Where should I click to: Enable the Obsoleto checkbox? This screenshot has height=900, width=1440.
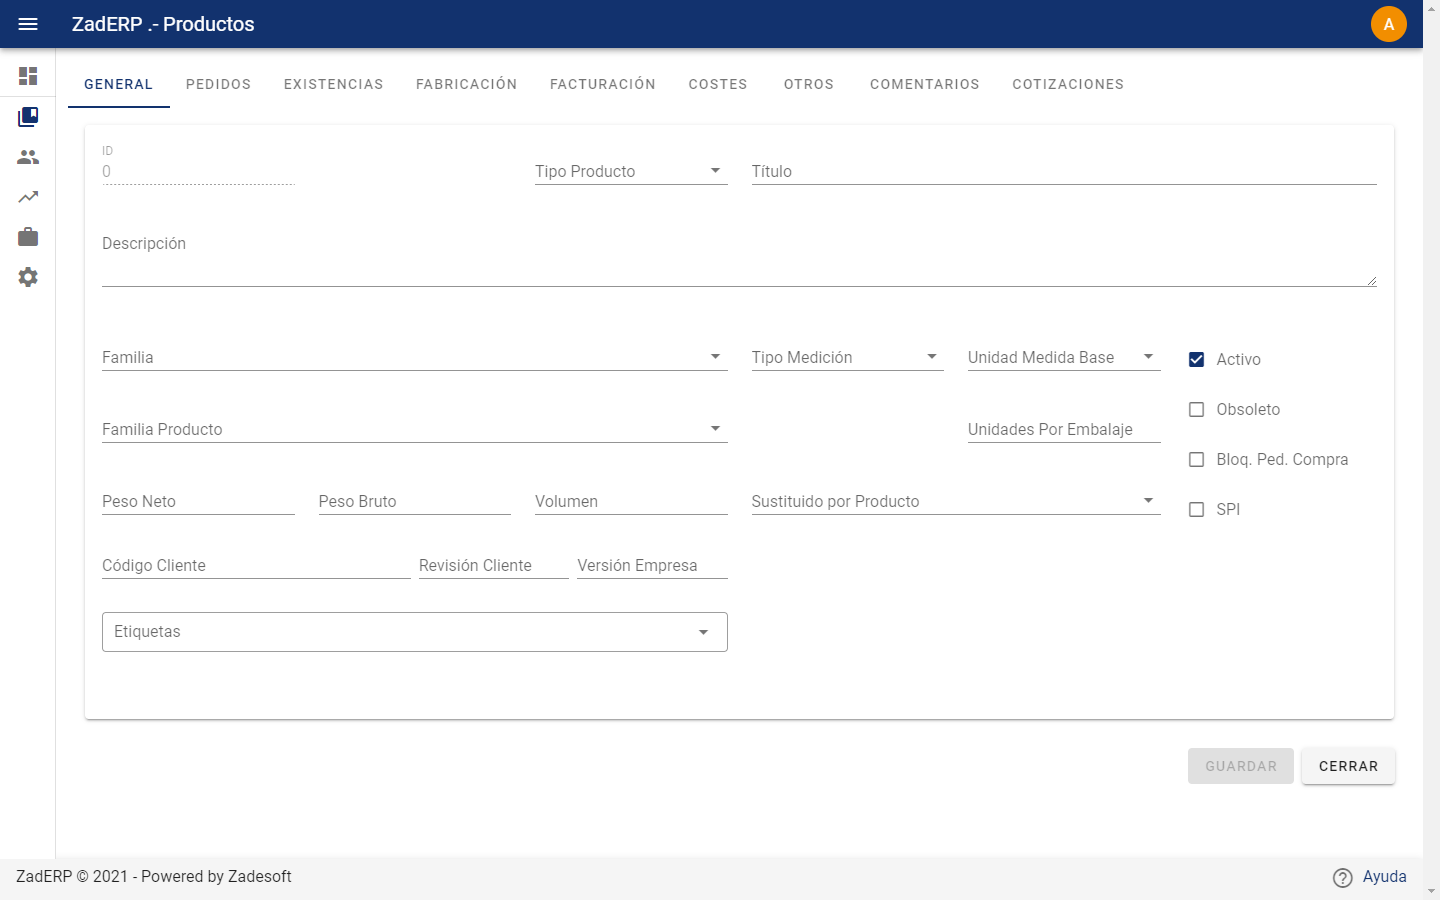pos(1196,409)
